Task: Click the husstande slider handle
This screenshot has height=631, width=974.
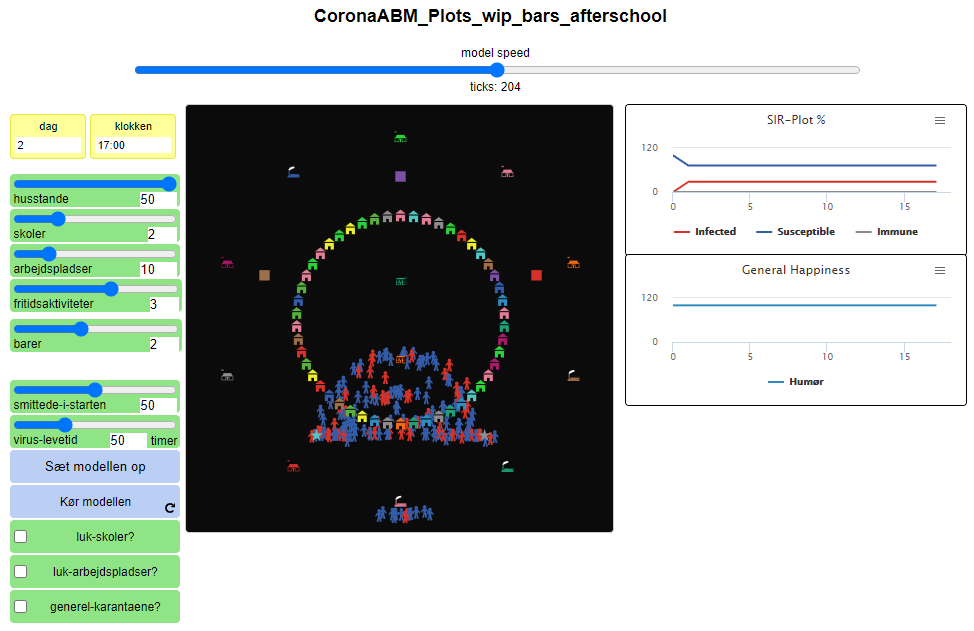Action: (169, 184)
